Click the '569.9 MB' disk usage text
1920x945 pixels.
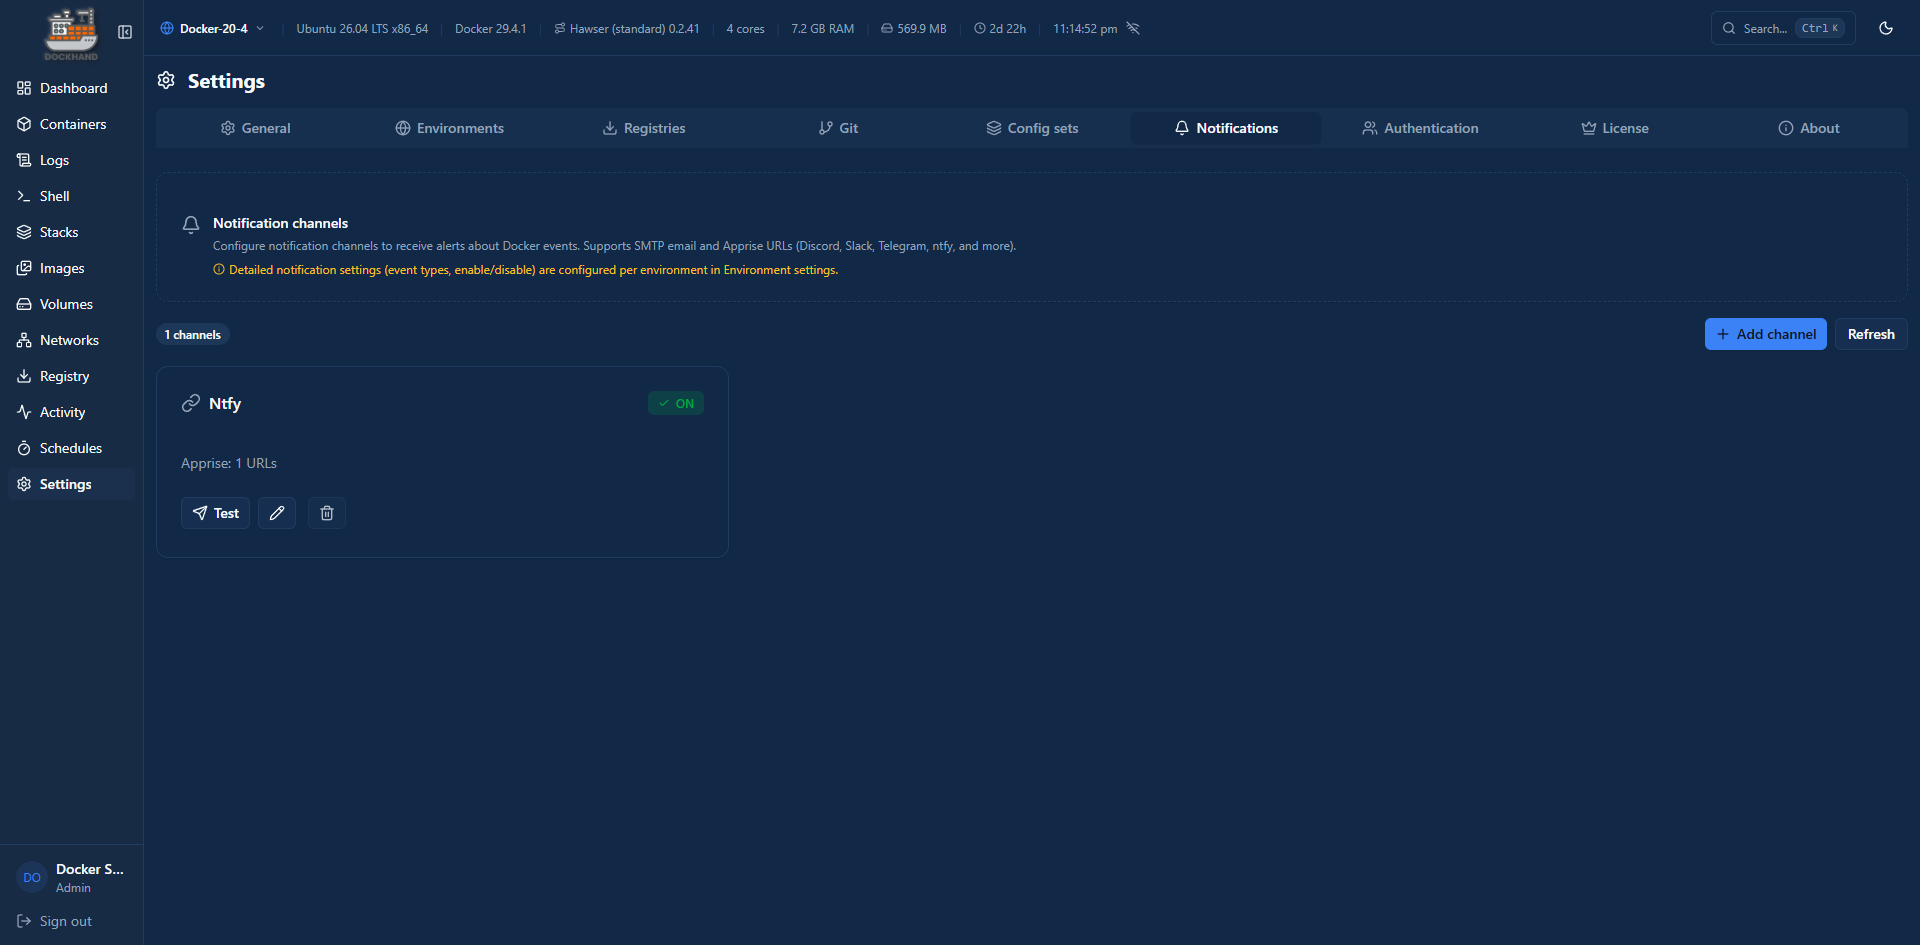(x=921, y=29)
